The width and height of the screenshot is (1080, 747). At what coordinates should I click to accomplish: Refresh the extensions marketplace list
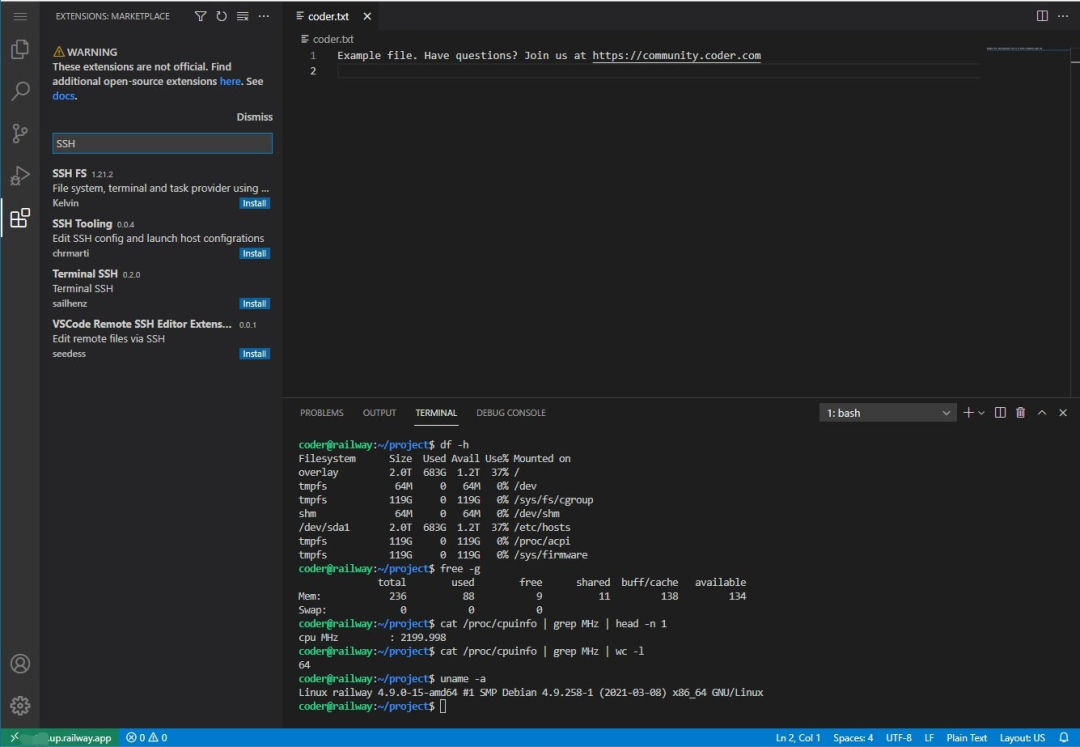[x=221, y=16]
